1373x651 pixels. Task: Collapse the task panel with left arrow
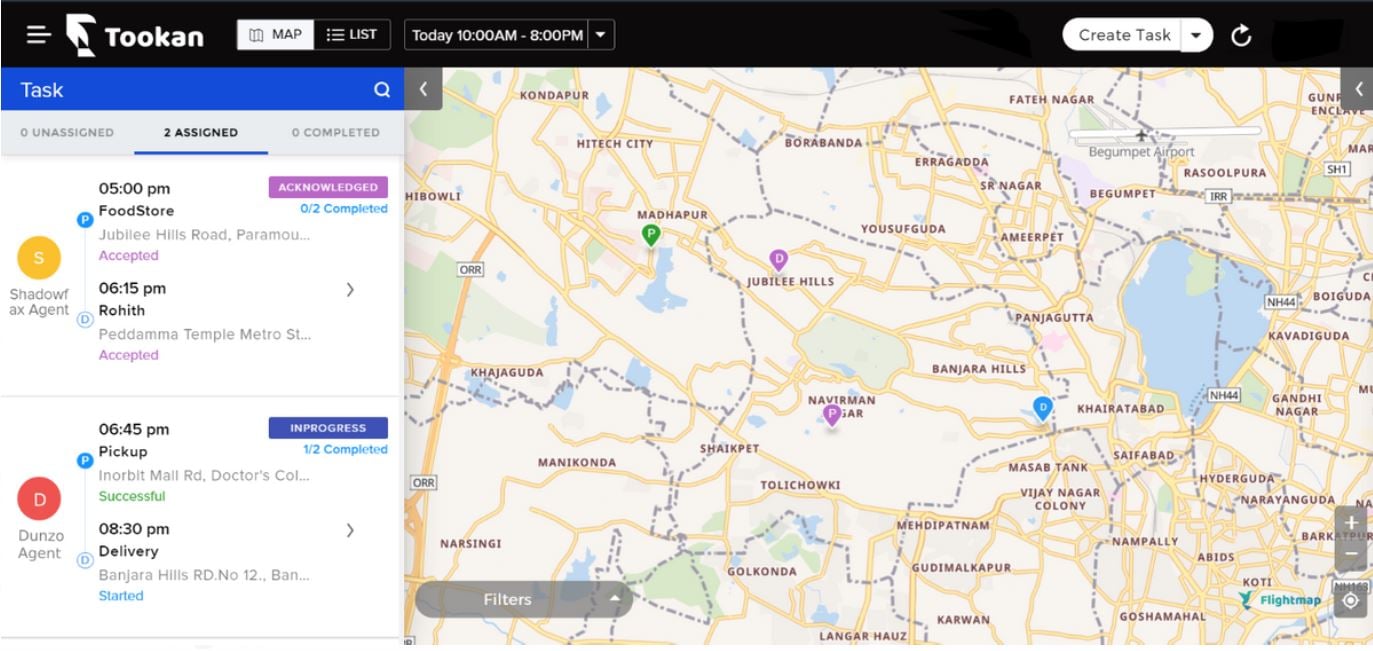click(423, 89)
